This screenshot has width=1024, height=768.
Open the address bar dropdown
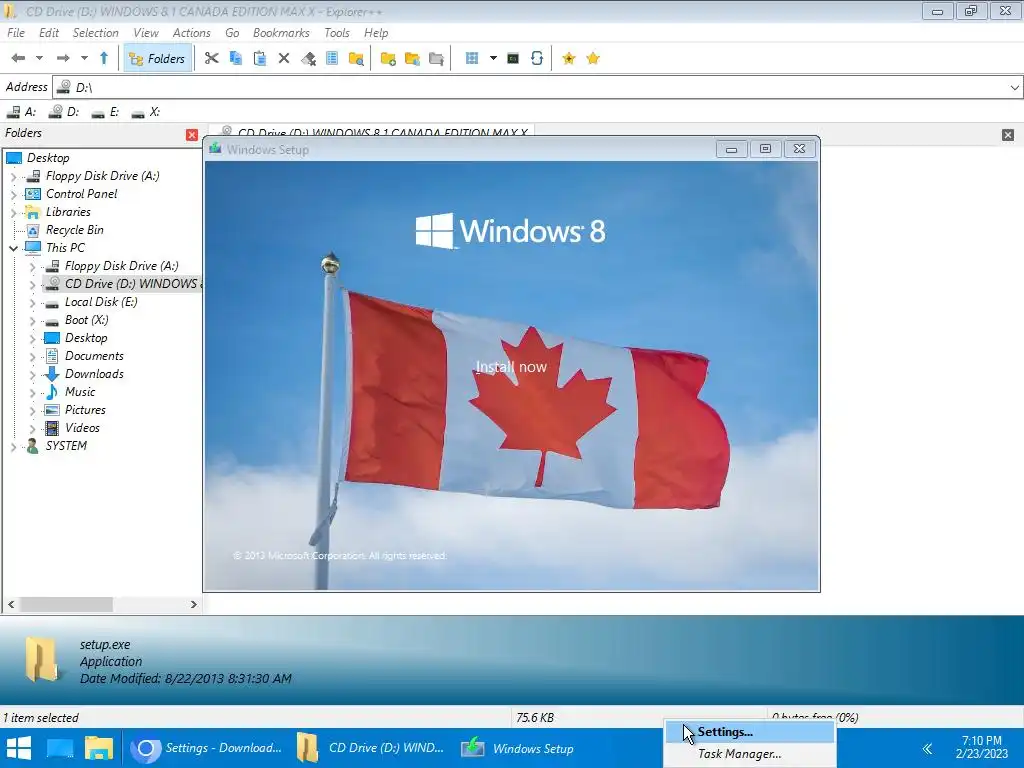tap(1014, 88)
